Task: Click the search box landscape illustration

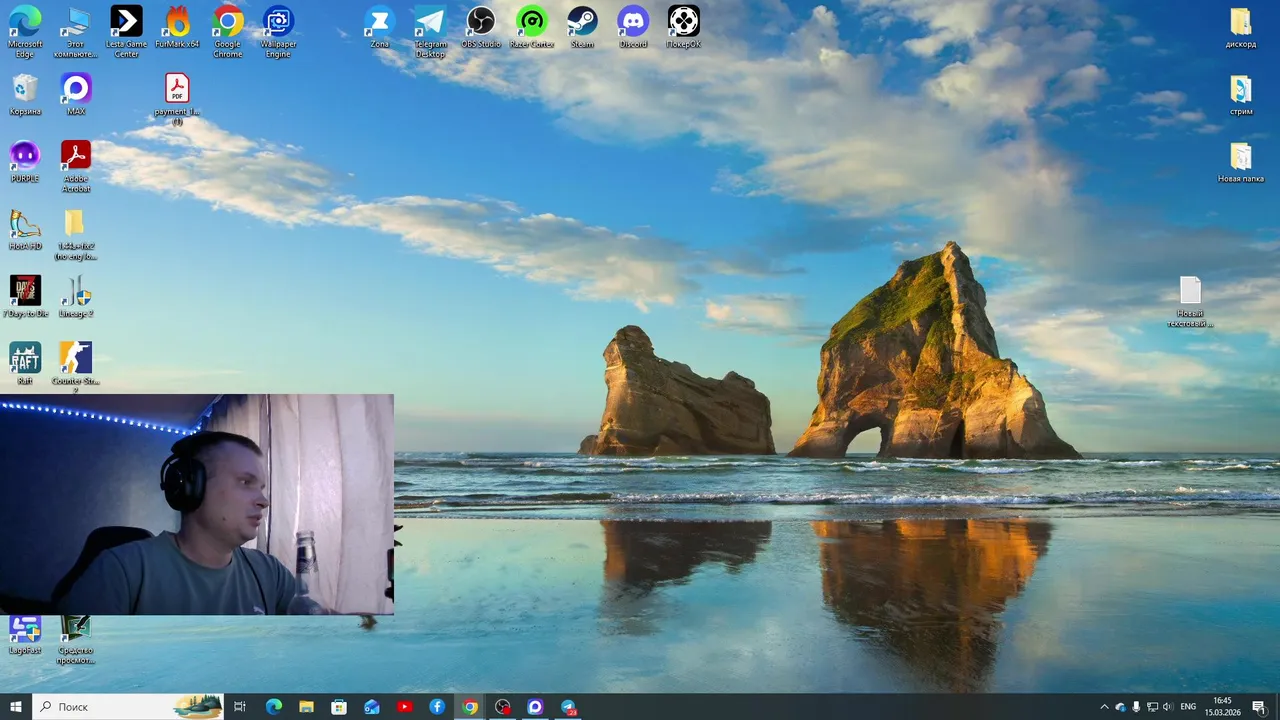Action: tap(197, 706)
